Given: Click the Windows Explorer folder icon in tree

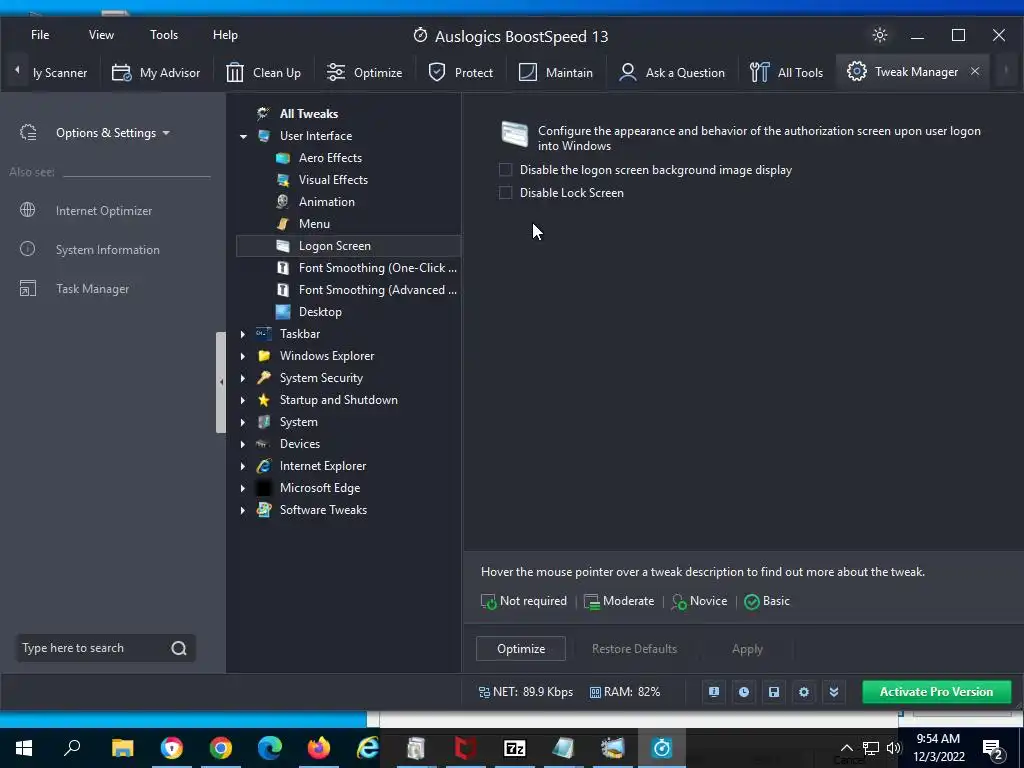Looking at the screenshot, I should point(264,356).
